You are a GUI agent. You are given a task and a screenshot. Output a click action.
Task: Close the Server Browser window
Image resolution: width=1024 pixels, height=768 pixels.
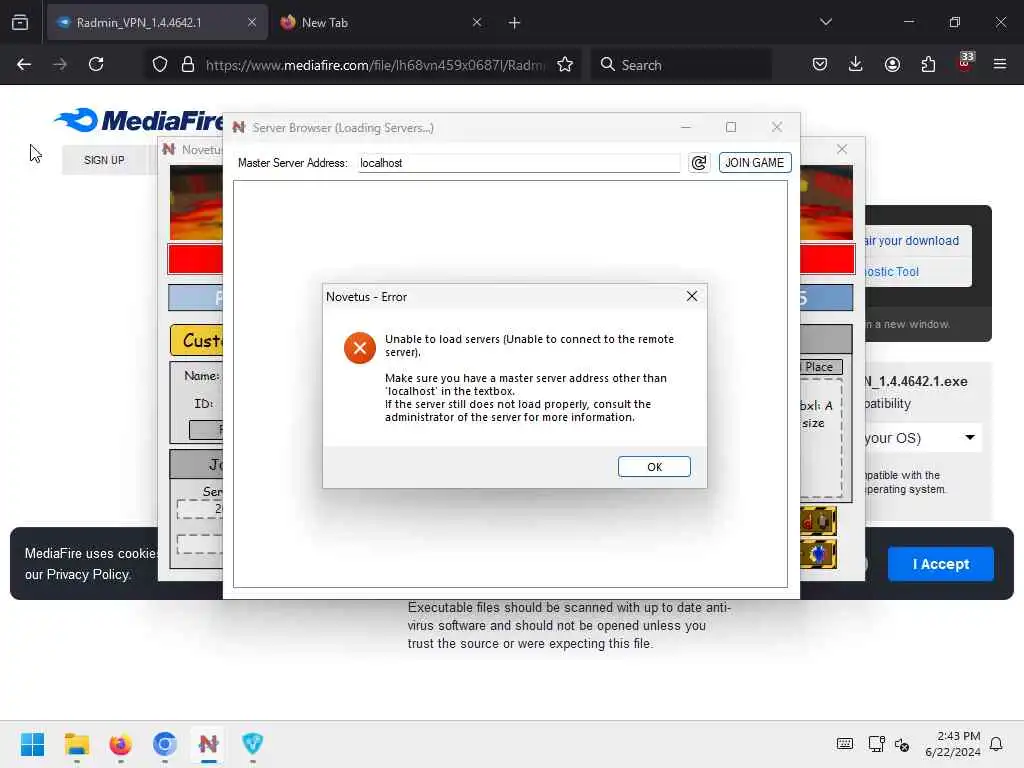click(x=776, y=127)
